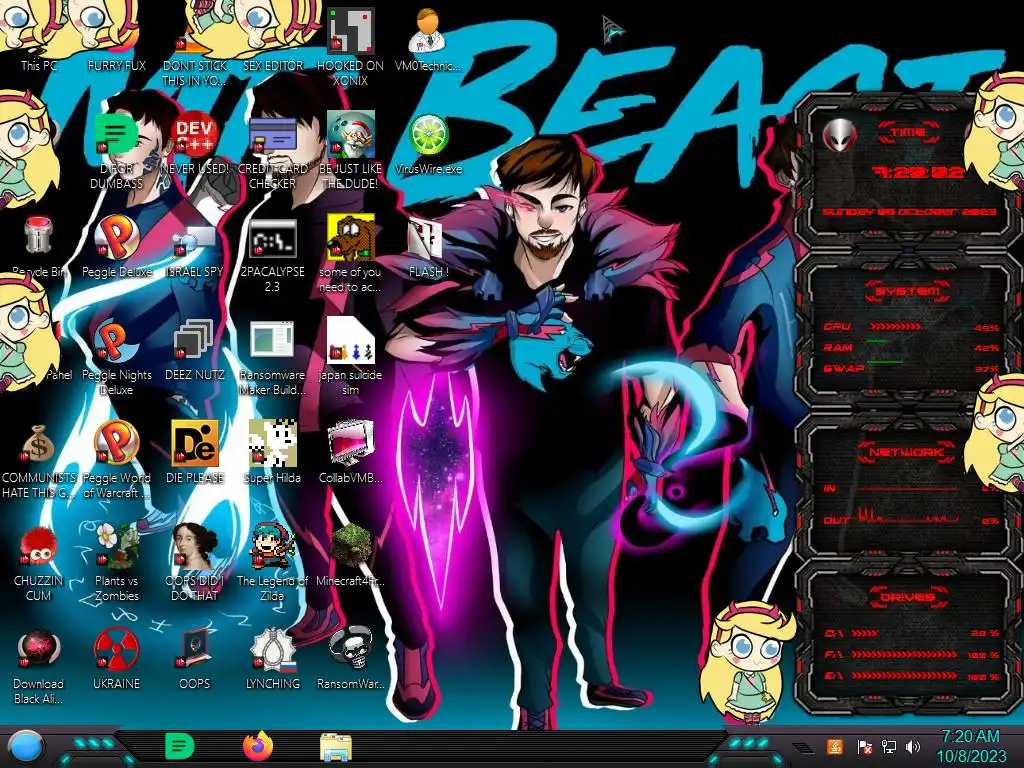Select Peggle World of Warcraft icon

coord(116,443)
